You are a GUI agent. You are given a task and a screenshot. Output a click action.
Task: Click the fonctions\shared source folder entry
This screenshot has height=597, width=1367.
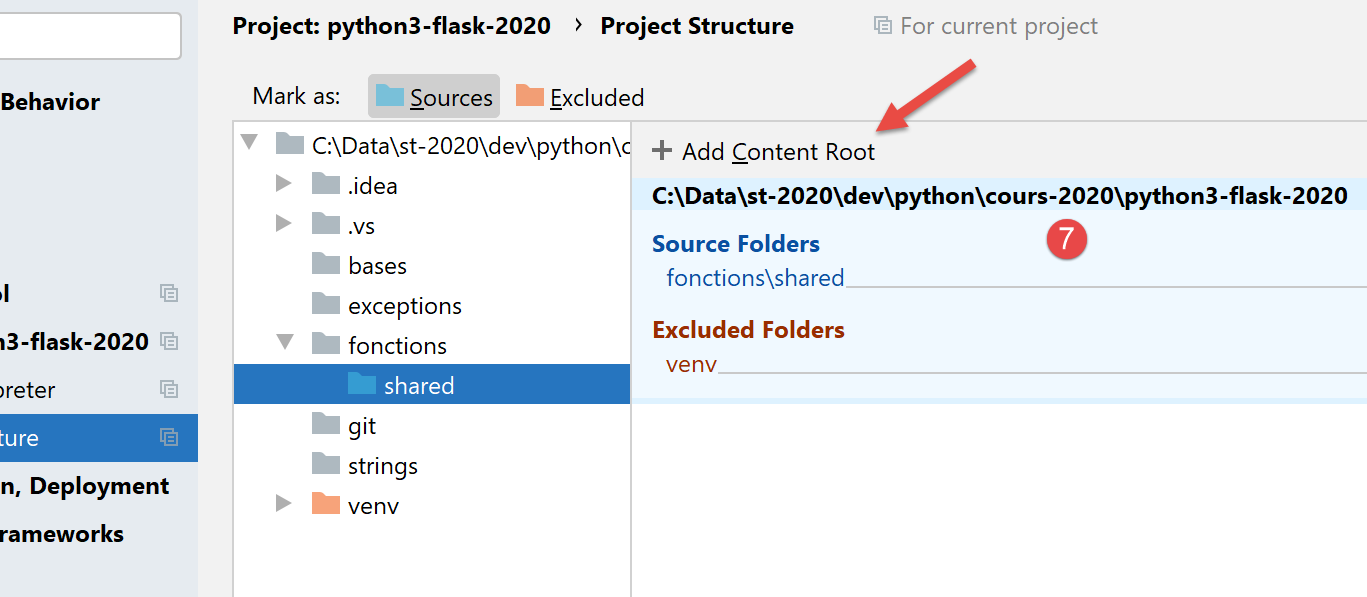pos(755,277)
